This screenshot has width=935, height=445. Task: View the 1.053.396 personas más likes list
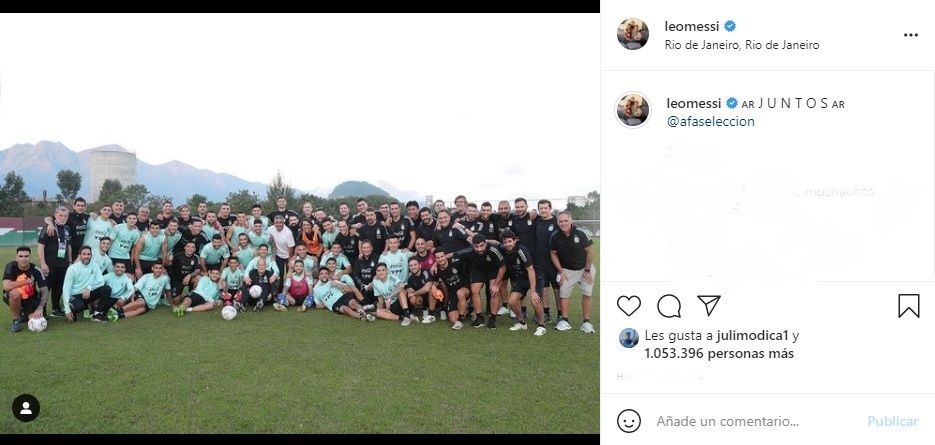coord(719,354)
